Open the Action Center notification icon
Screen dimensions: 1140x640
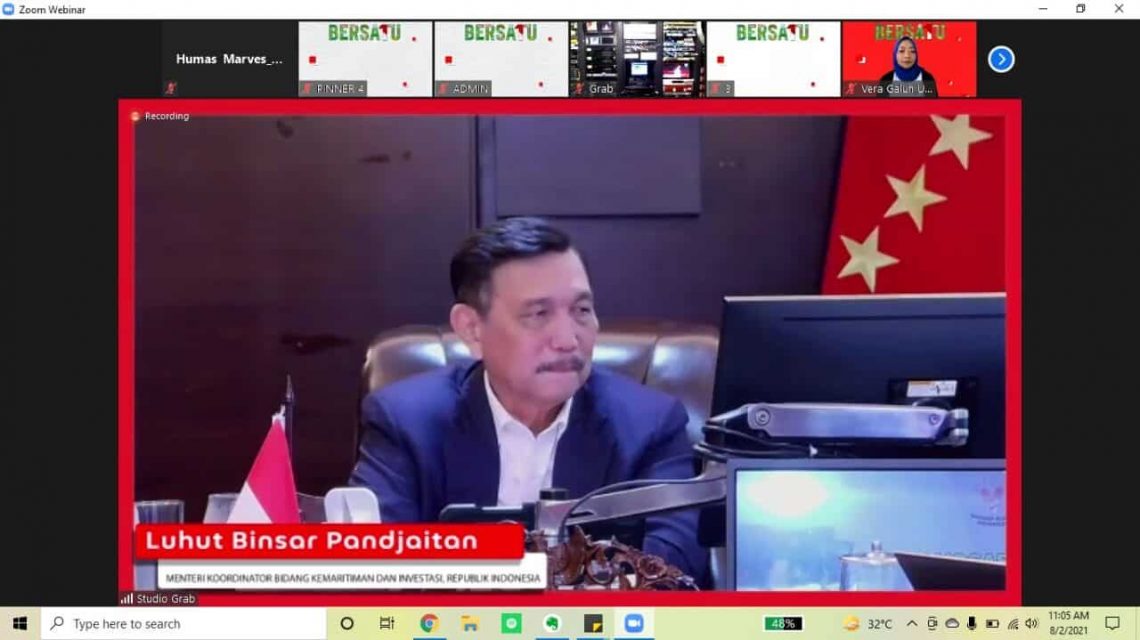coord(1113,621)
